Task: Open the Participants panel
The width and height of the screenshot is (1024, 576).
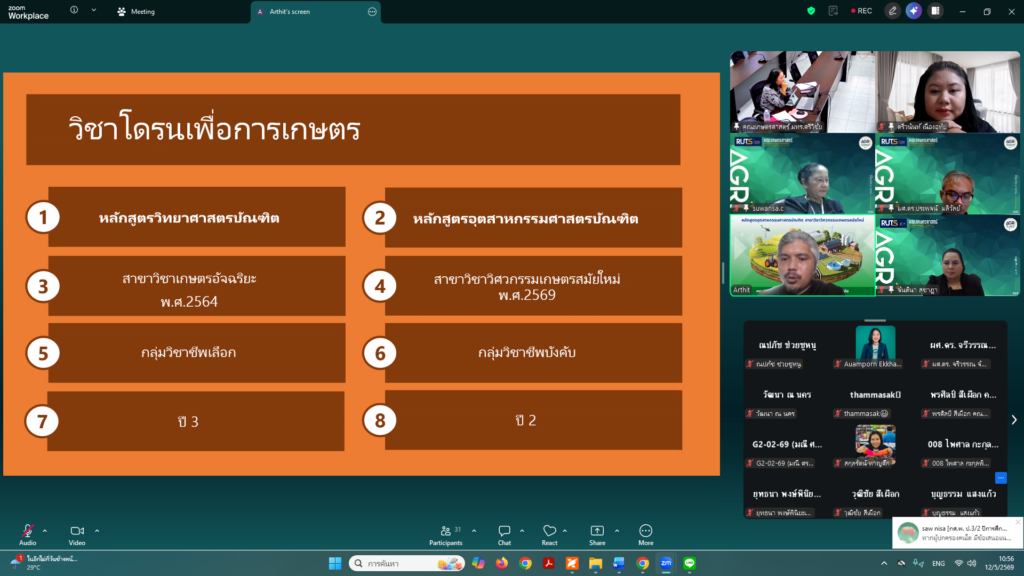Action: 446,534
